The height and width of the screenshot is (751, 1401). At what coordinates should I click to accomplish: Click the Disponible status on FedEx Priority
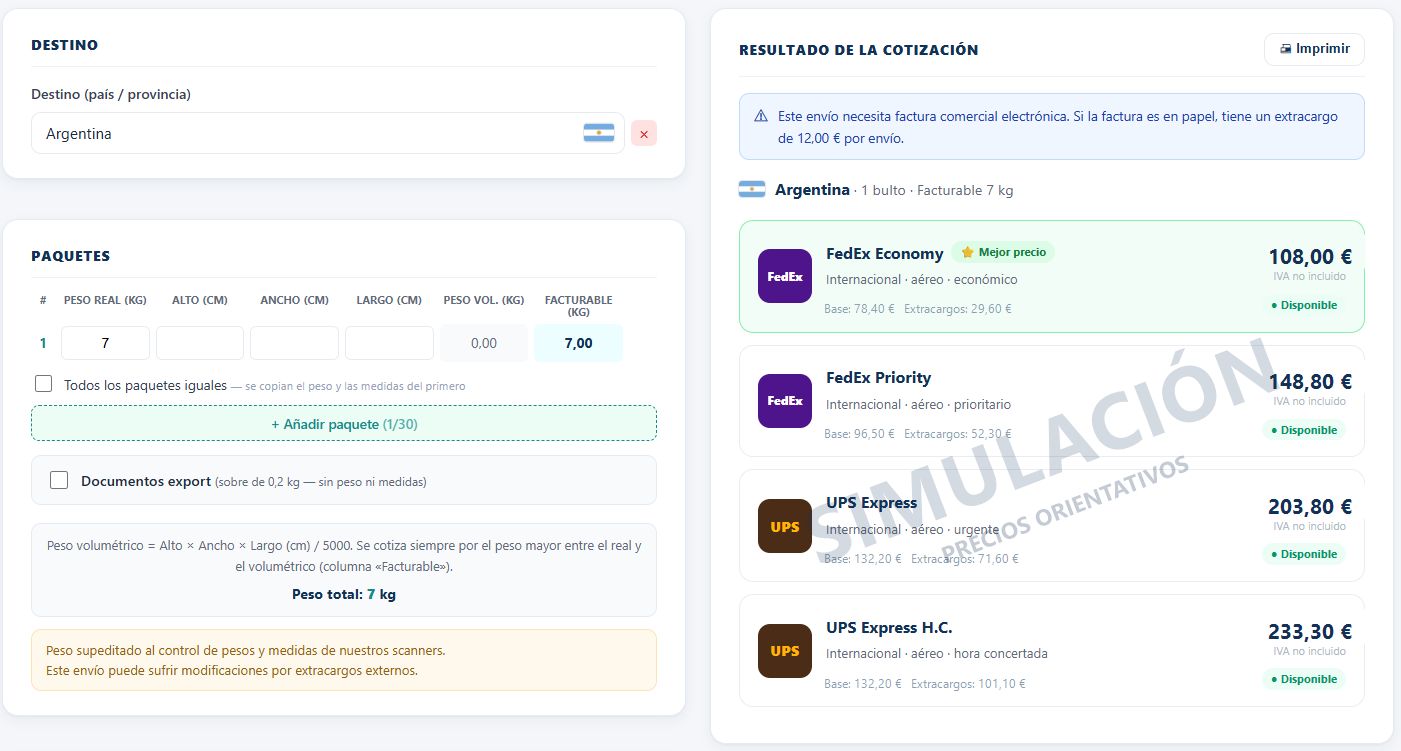click(x=1304, y=430)
